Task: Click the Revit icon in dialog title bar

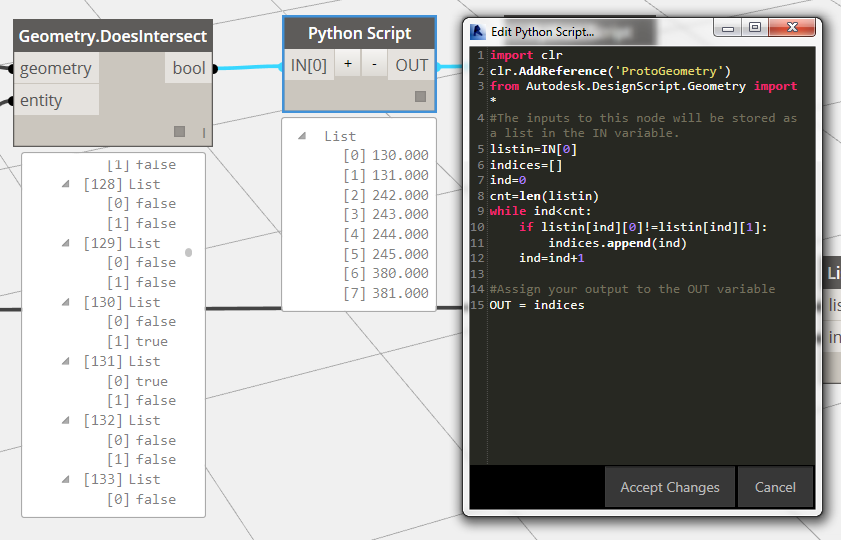Action: [x=478, y=32]
